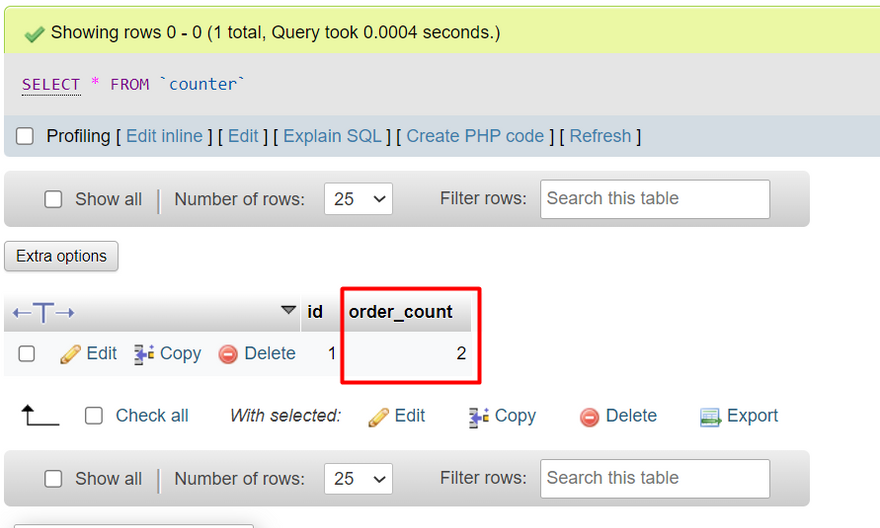The width and height of the screenshot is (880, 528).
Task: Click the red Delete icon in the data row
Action: [228, 354]
